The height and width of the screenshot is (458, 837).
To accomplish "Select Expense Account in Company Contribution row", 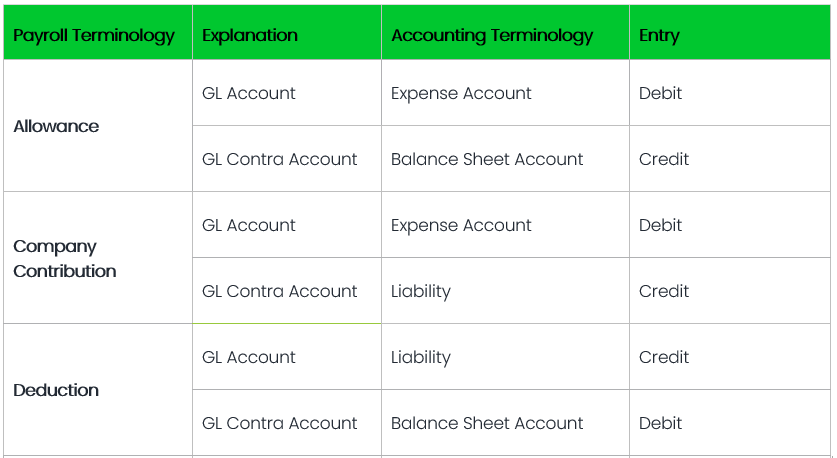I will (x=461, y=225).
